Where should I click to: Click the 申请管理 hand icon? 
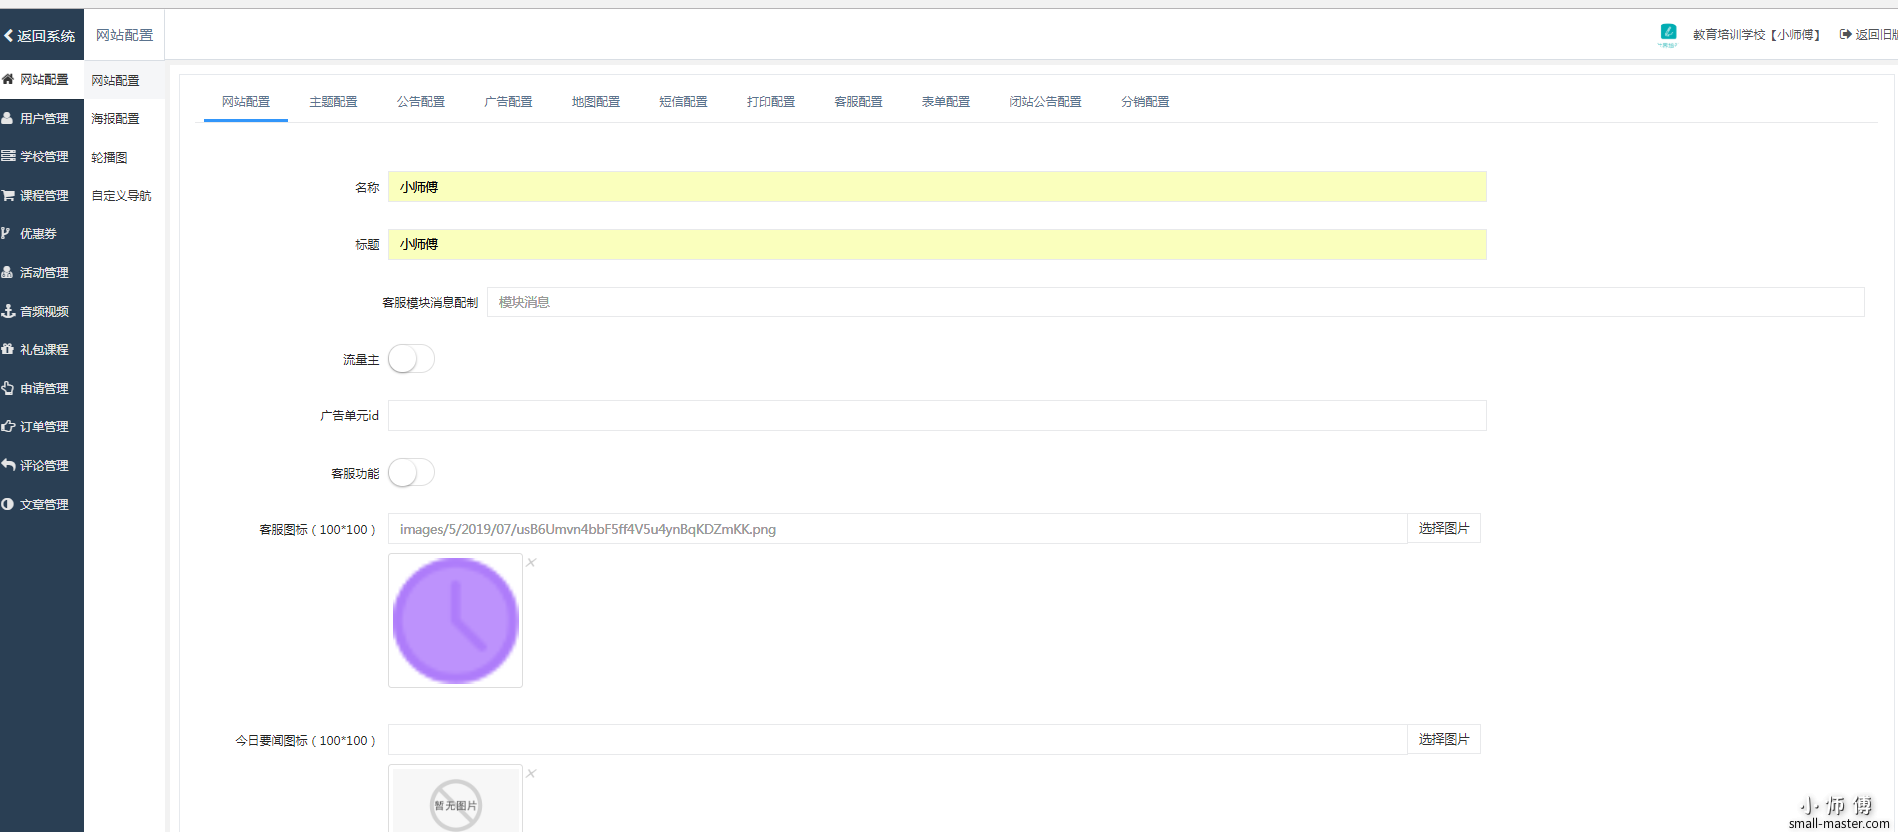8,388
